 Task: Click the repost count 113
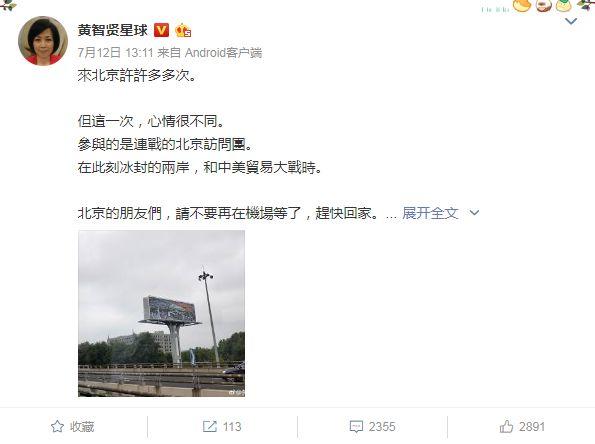click(232, 427)
